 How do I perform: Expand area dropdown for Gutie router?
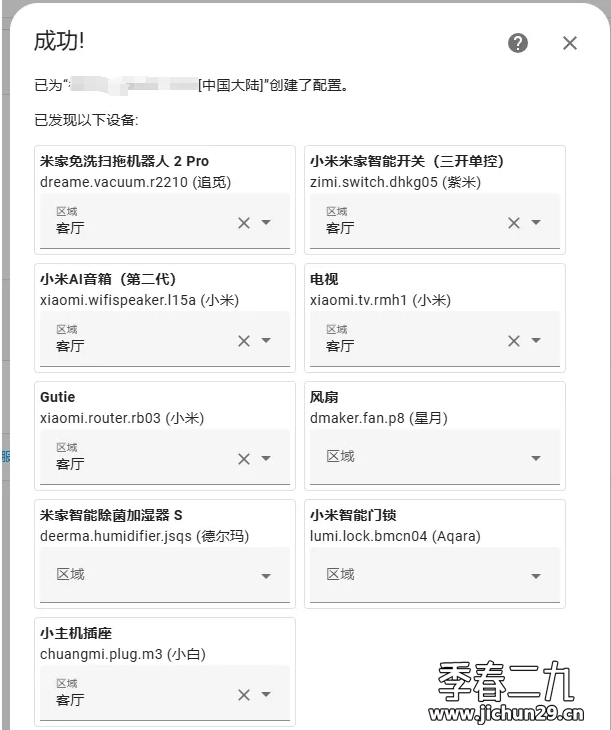pos(266,459)
